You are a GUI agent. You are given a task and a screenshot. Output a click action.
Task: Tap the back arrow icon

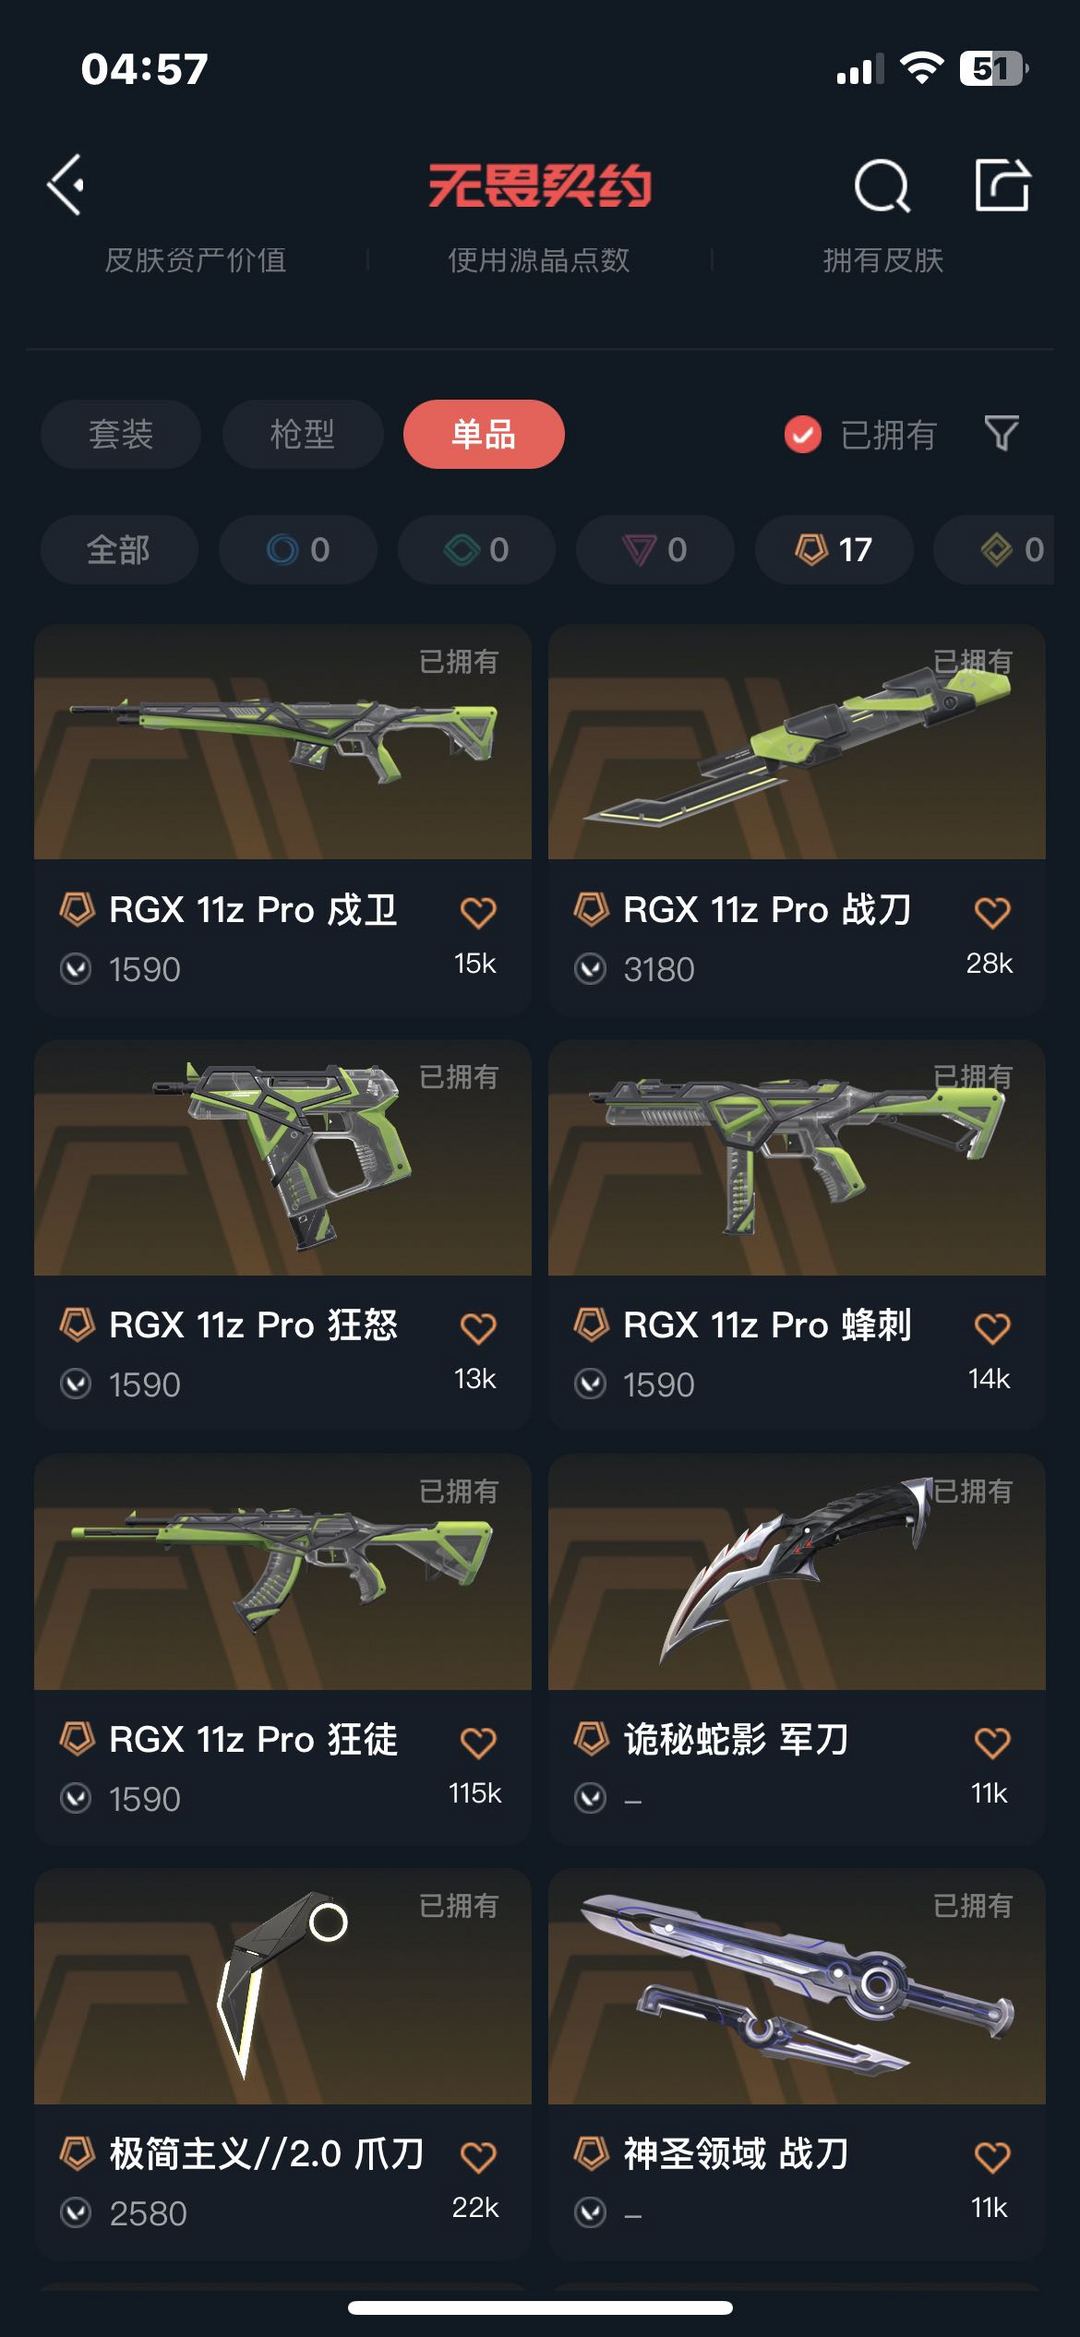(x=66, y=185)
